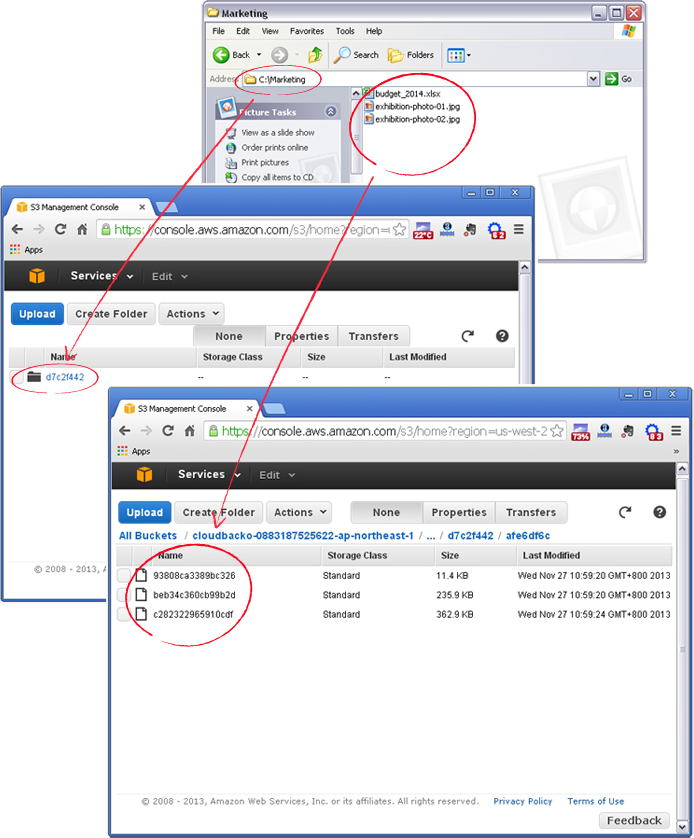Click the All Buckets breadcrumb link
The width and height of the screenshot is (694, 838).
pos(148,536)
